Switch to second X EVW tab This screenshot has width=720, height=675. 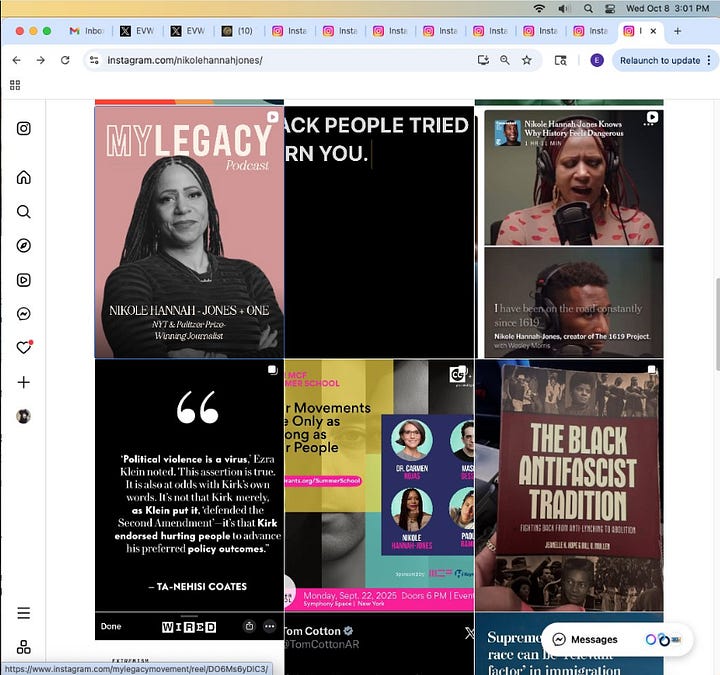click(x=187, y=31)
